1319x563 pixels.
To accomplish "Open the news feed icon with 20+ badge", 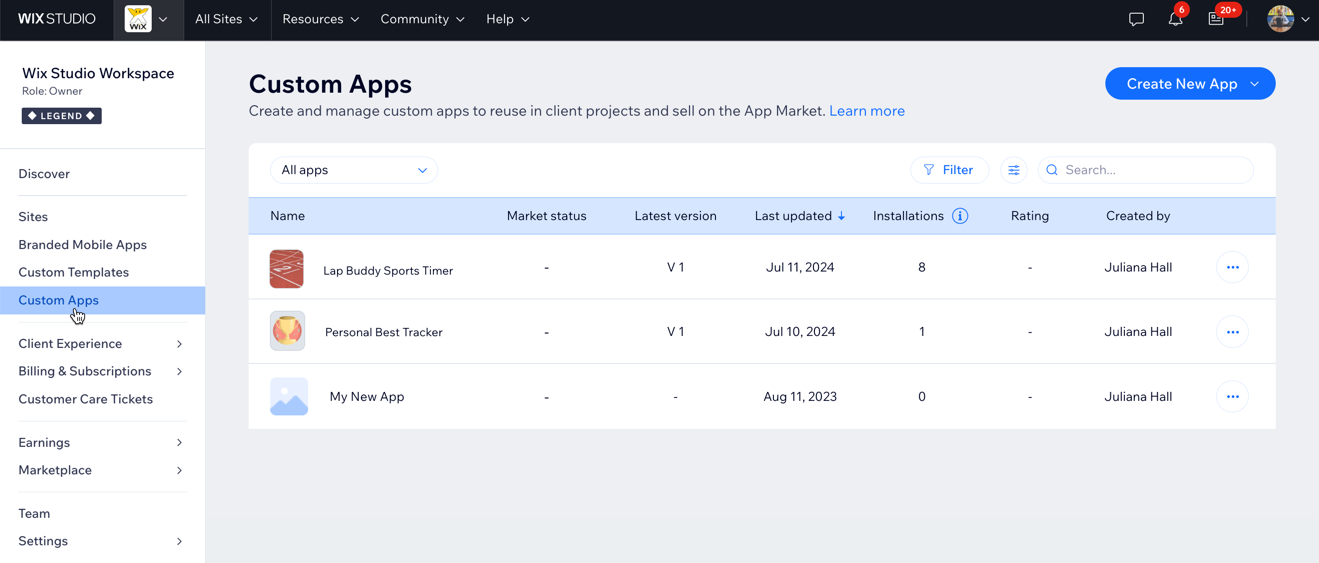I will 1216,19.
